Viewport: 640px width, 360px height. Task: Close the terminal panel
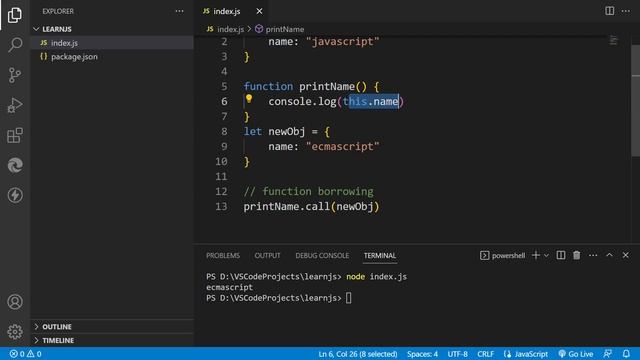coord(626,255)
